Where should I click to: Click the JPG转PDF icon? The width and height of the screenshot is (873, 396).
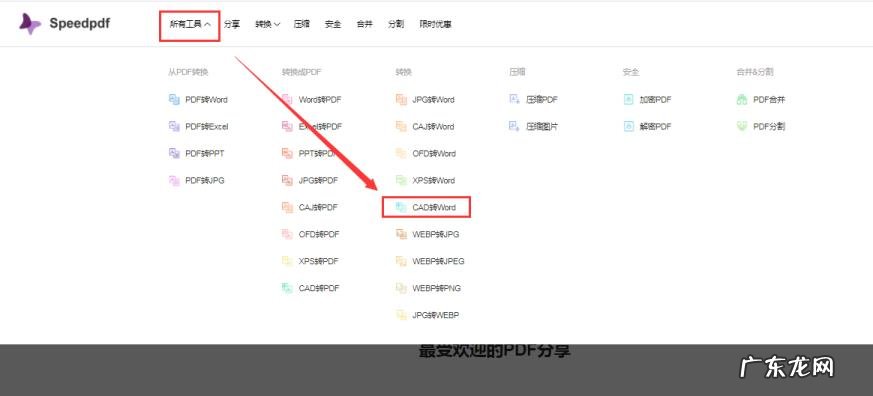(287, 180)
